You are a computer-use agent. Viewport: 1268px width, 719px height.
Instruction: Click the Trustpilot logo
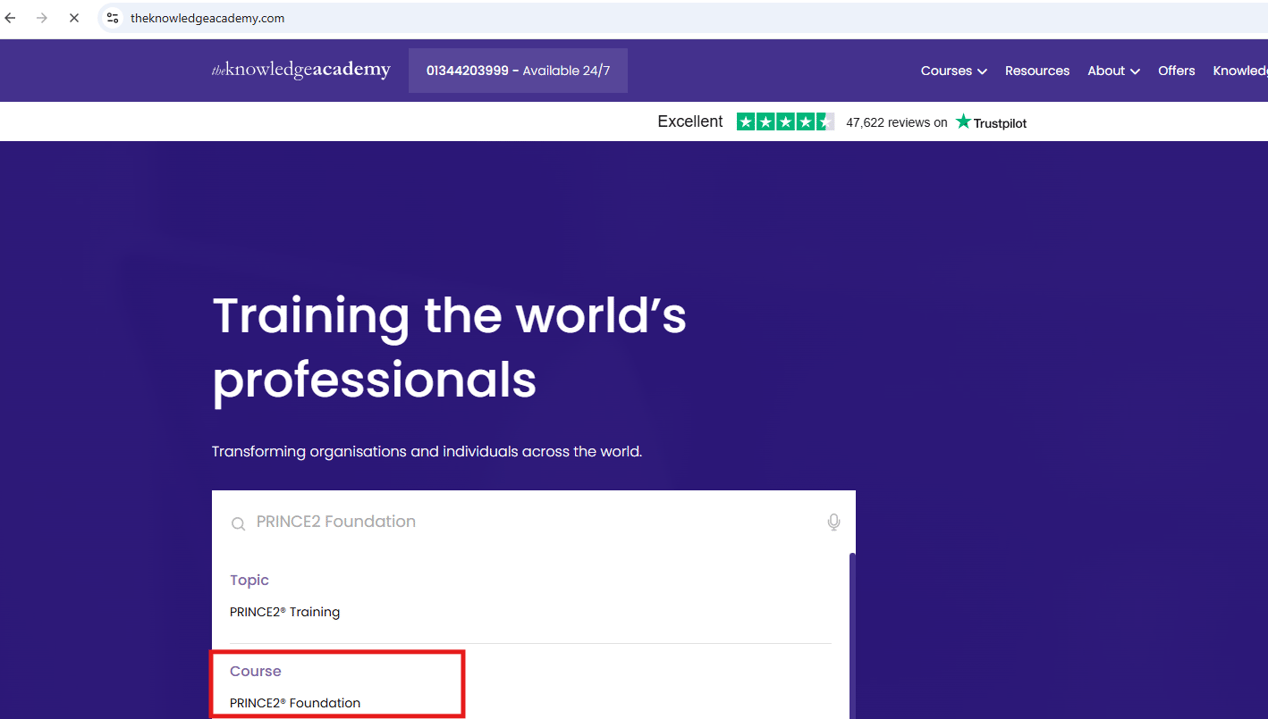coord(991,122)
